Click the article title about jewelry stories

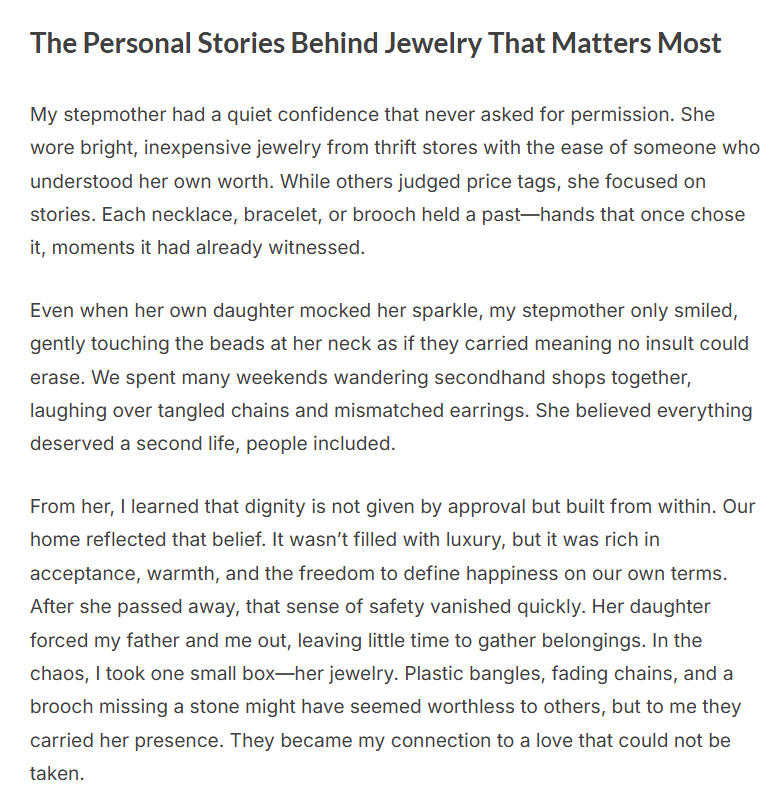tap(375, 44)
